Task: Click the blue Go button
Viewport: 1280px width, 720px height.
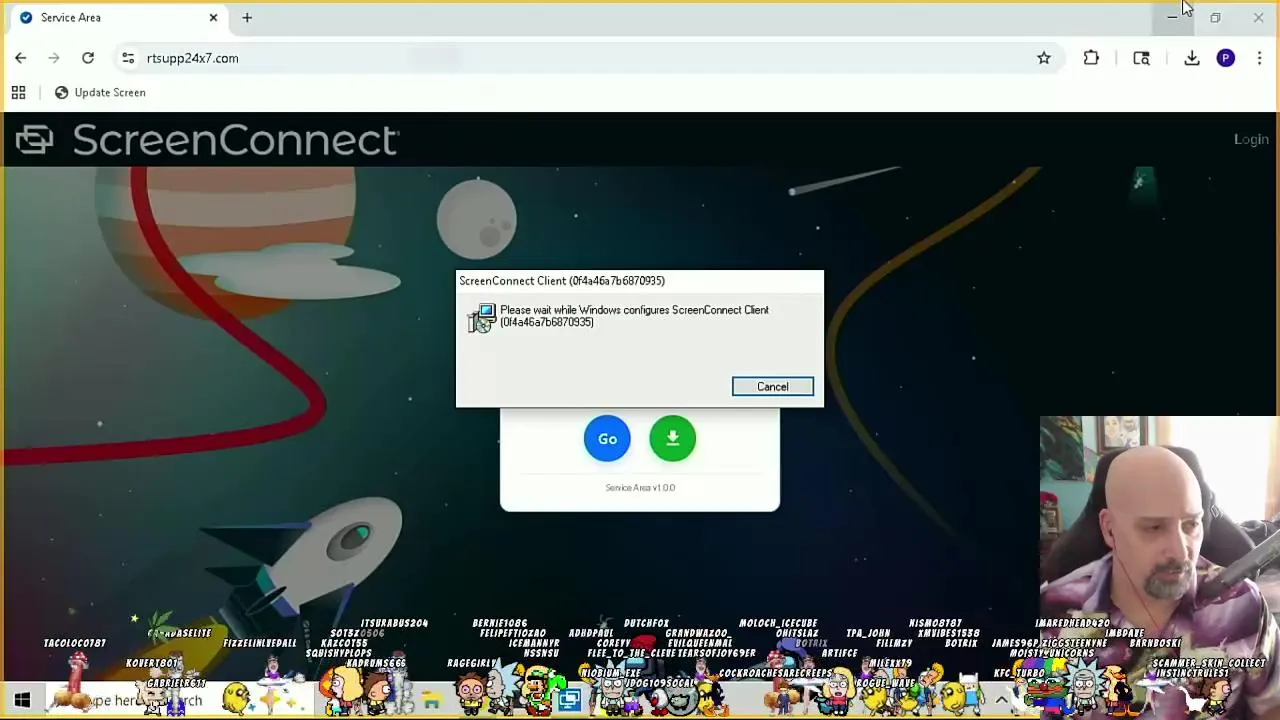Action: [x=607, y=439]
